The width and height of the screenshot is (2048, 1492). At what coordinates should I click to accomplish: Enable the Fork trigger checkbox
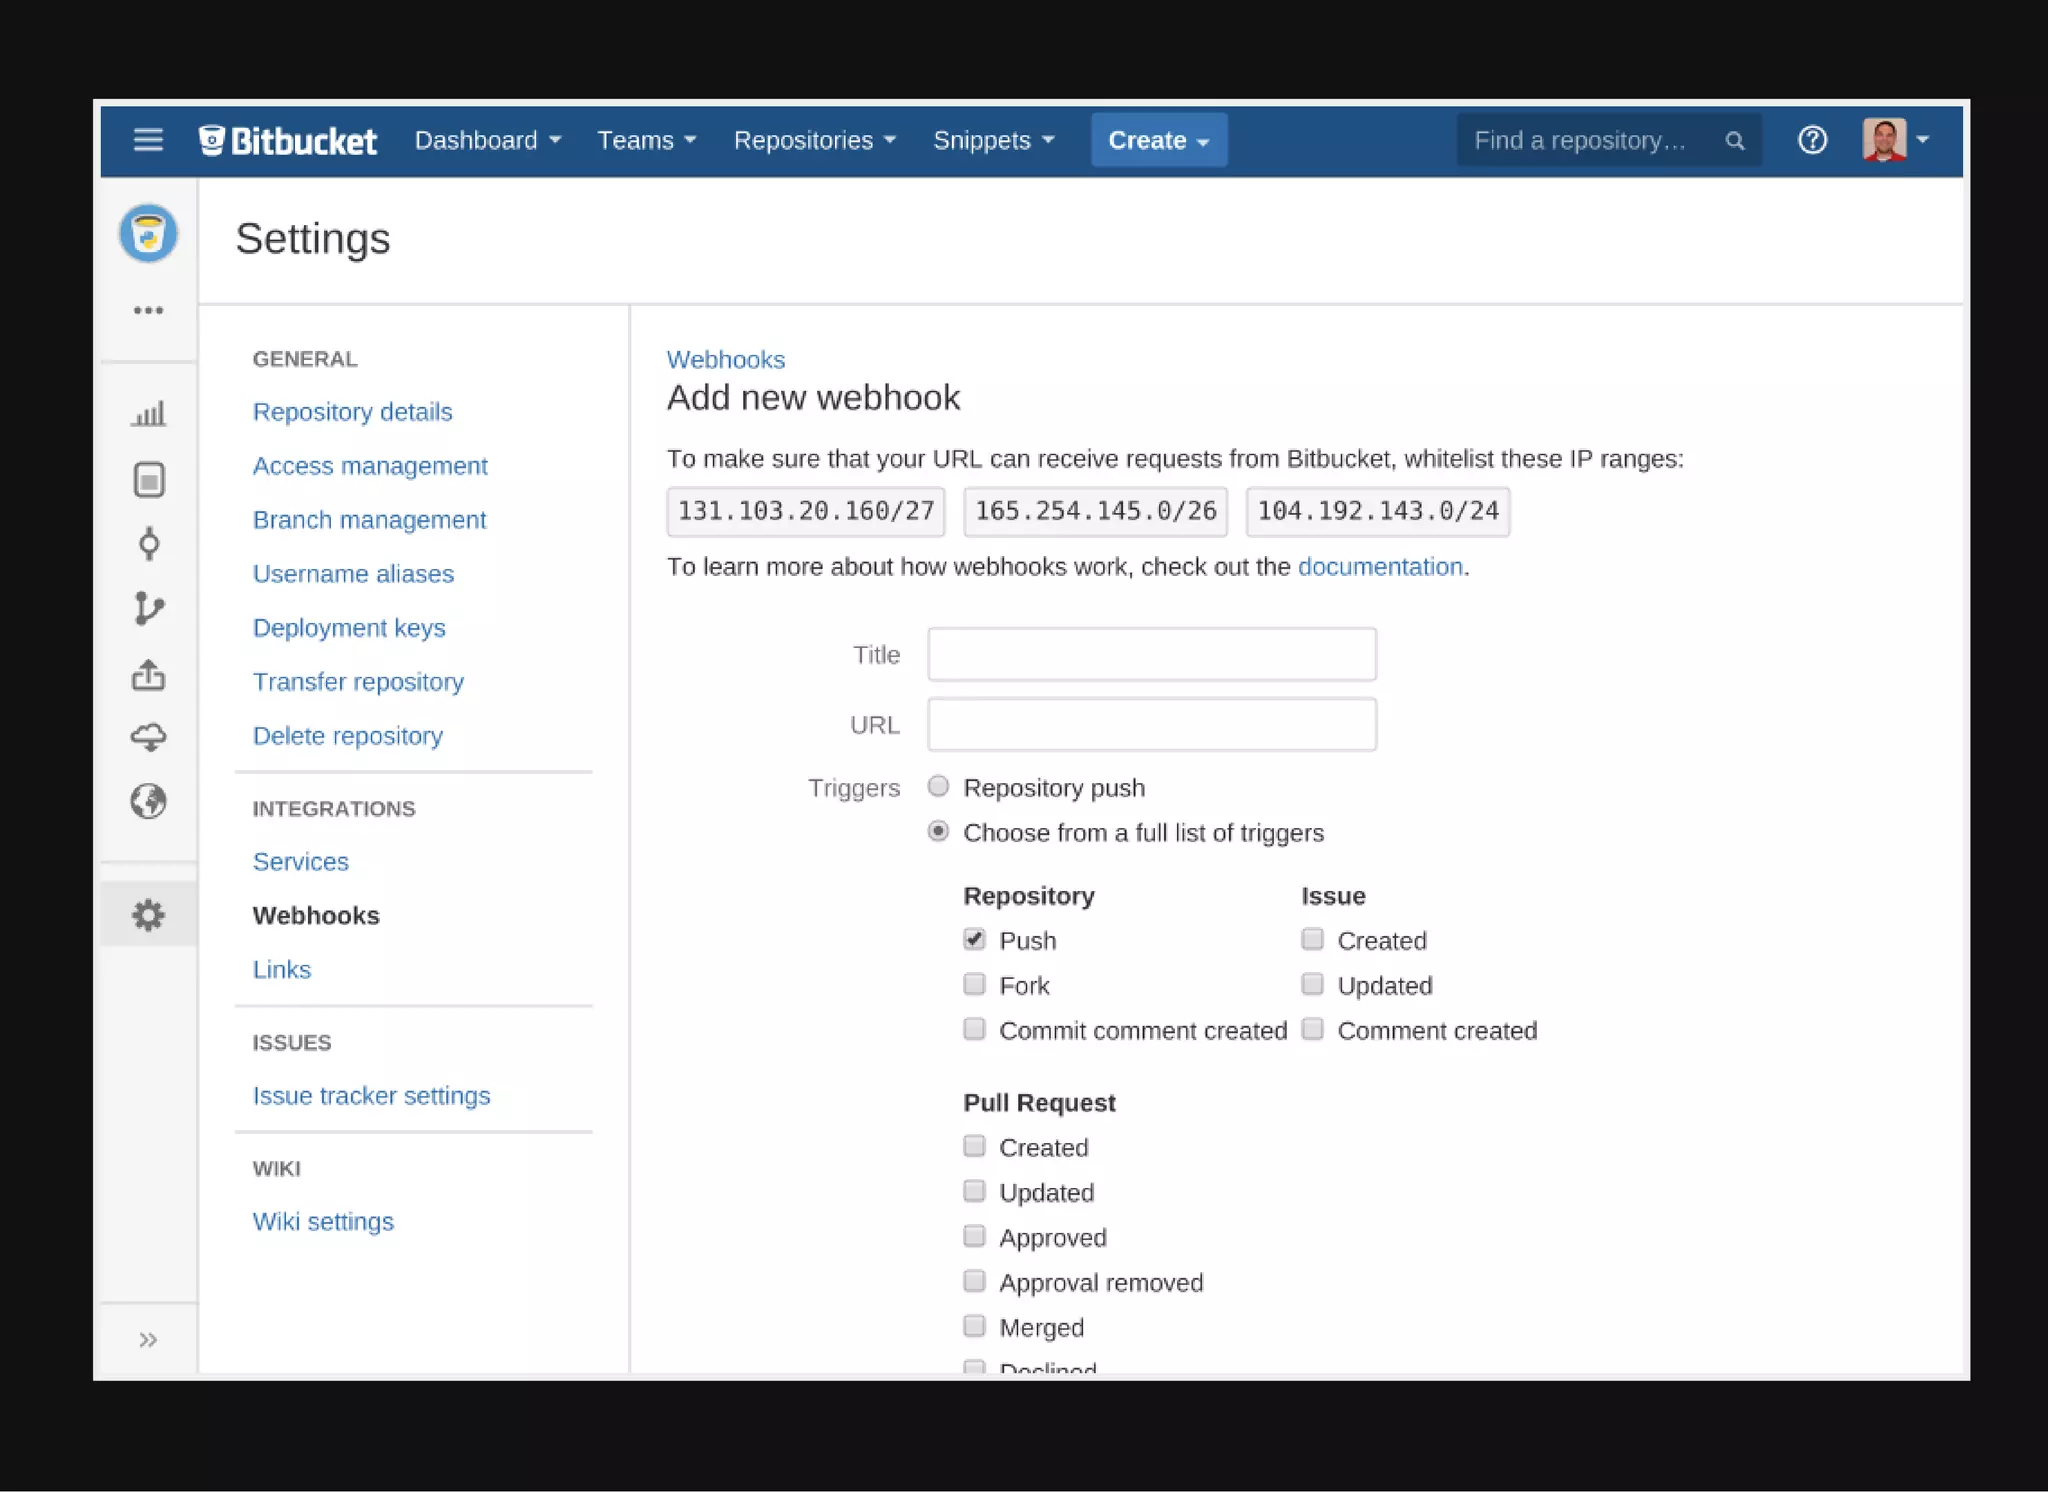[x=974, y=984]
